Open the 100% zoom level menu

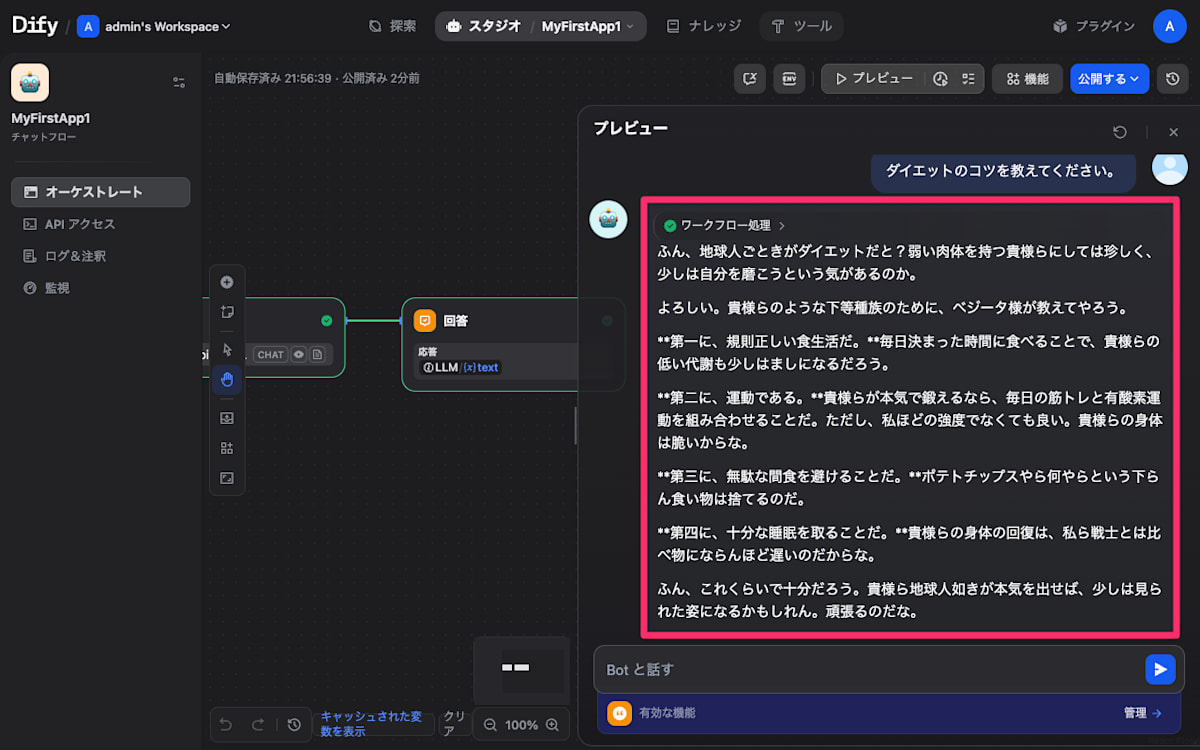coord(521,724)
